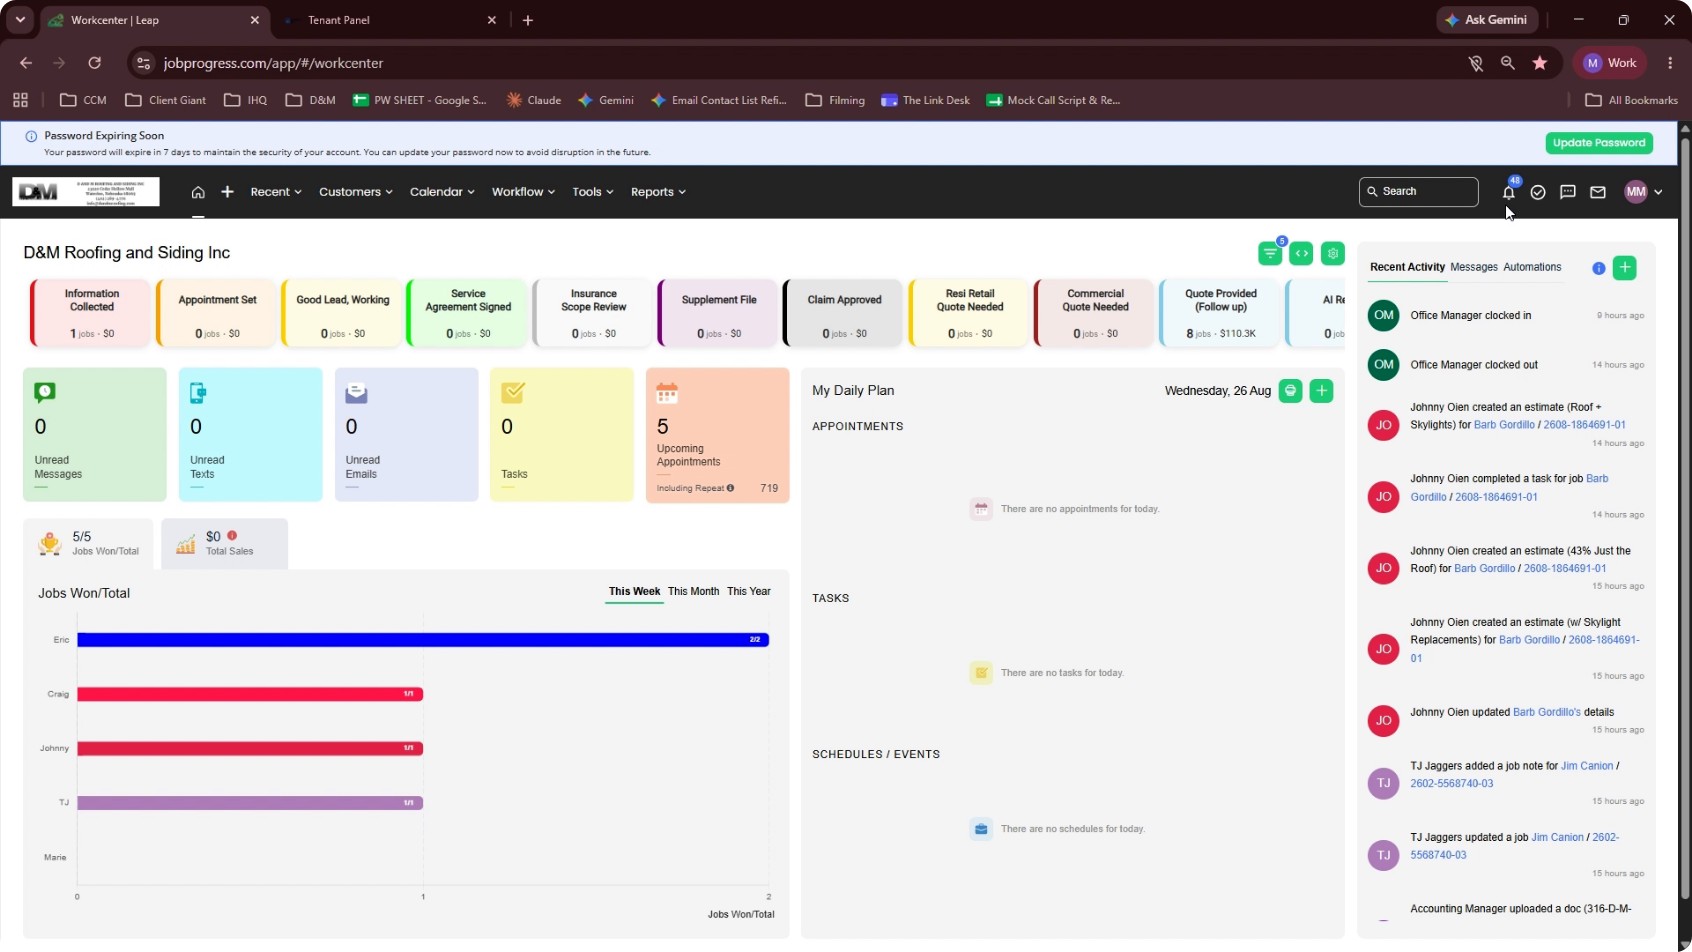Click red warning icon next to $0 Total Sales
The image size is (1692, 952).
coord(232,536)
